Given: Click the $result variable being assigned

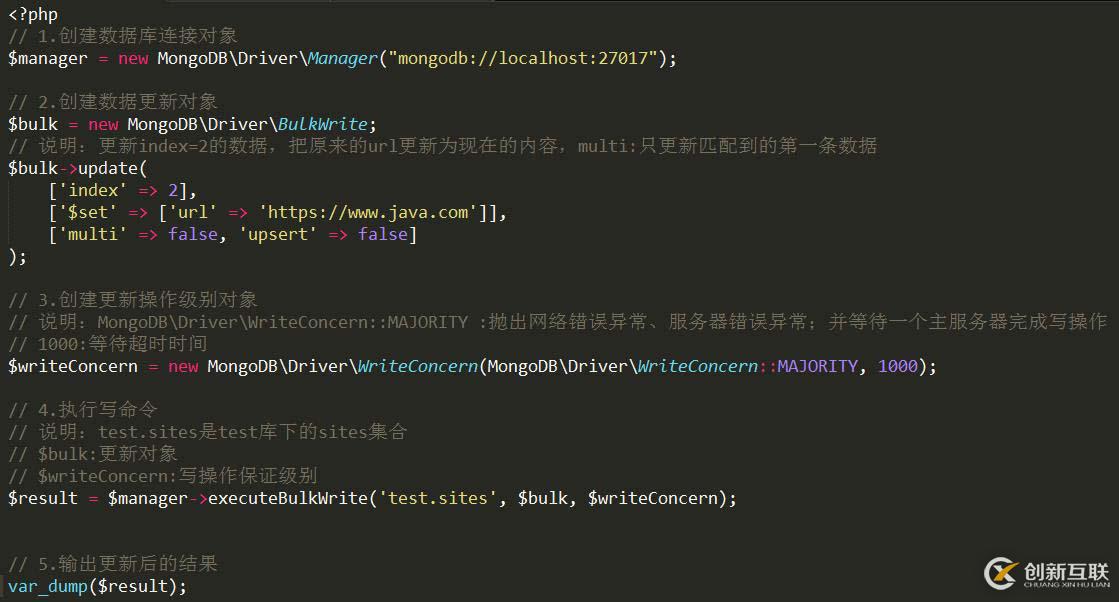Looking at the screenshot, I should 43,499.
